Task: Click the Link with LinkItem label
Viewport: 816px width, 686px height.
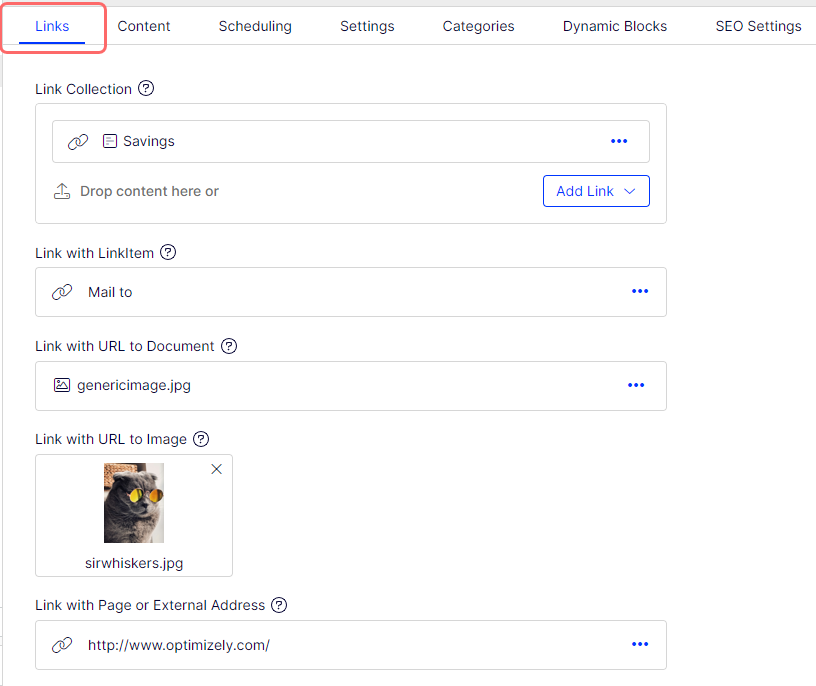Action: tap(94, 253)
